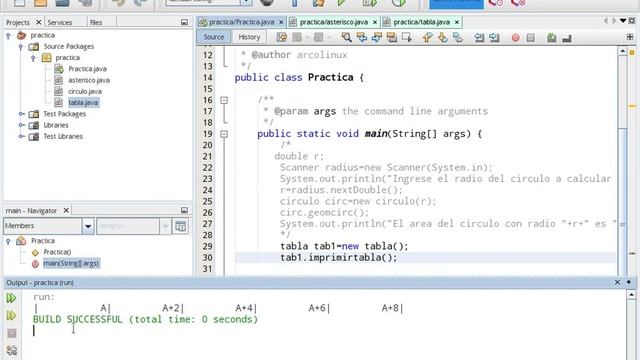Minimize the Projects panel window group
This screenshot has width=640, height=360.
tap(184, 22)
